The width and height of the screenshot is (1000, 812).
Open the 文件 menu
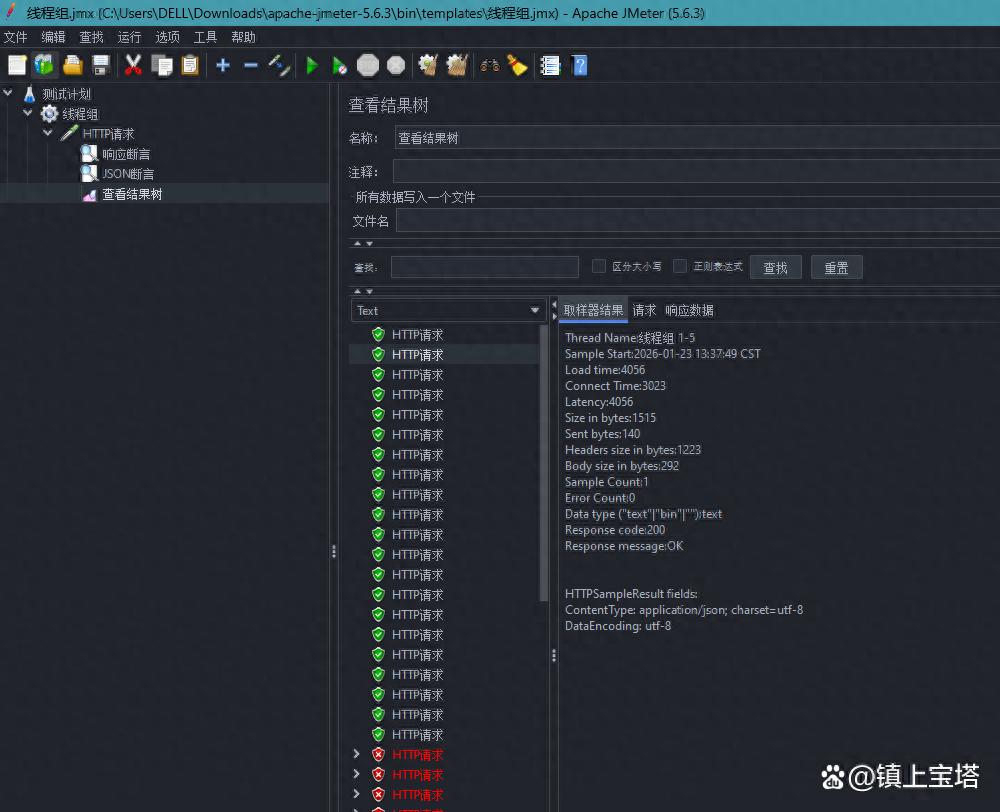pos(15,37)
